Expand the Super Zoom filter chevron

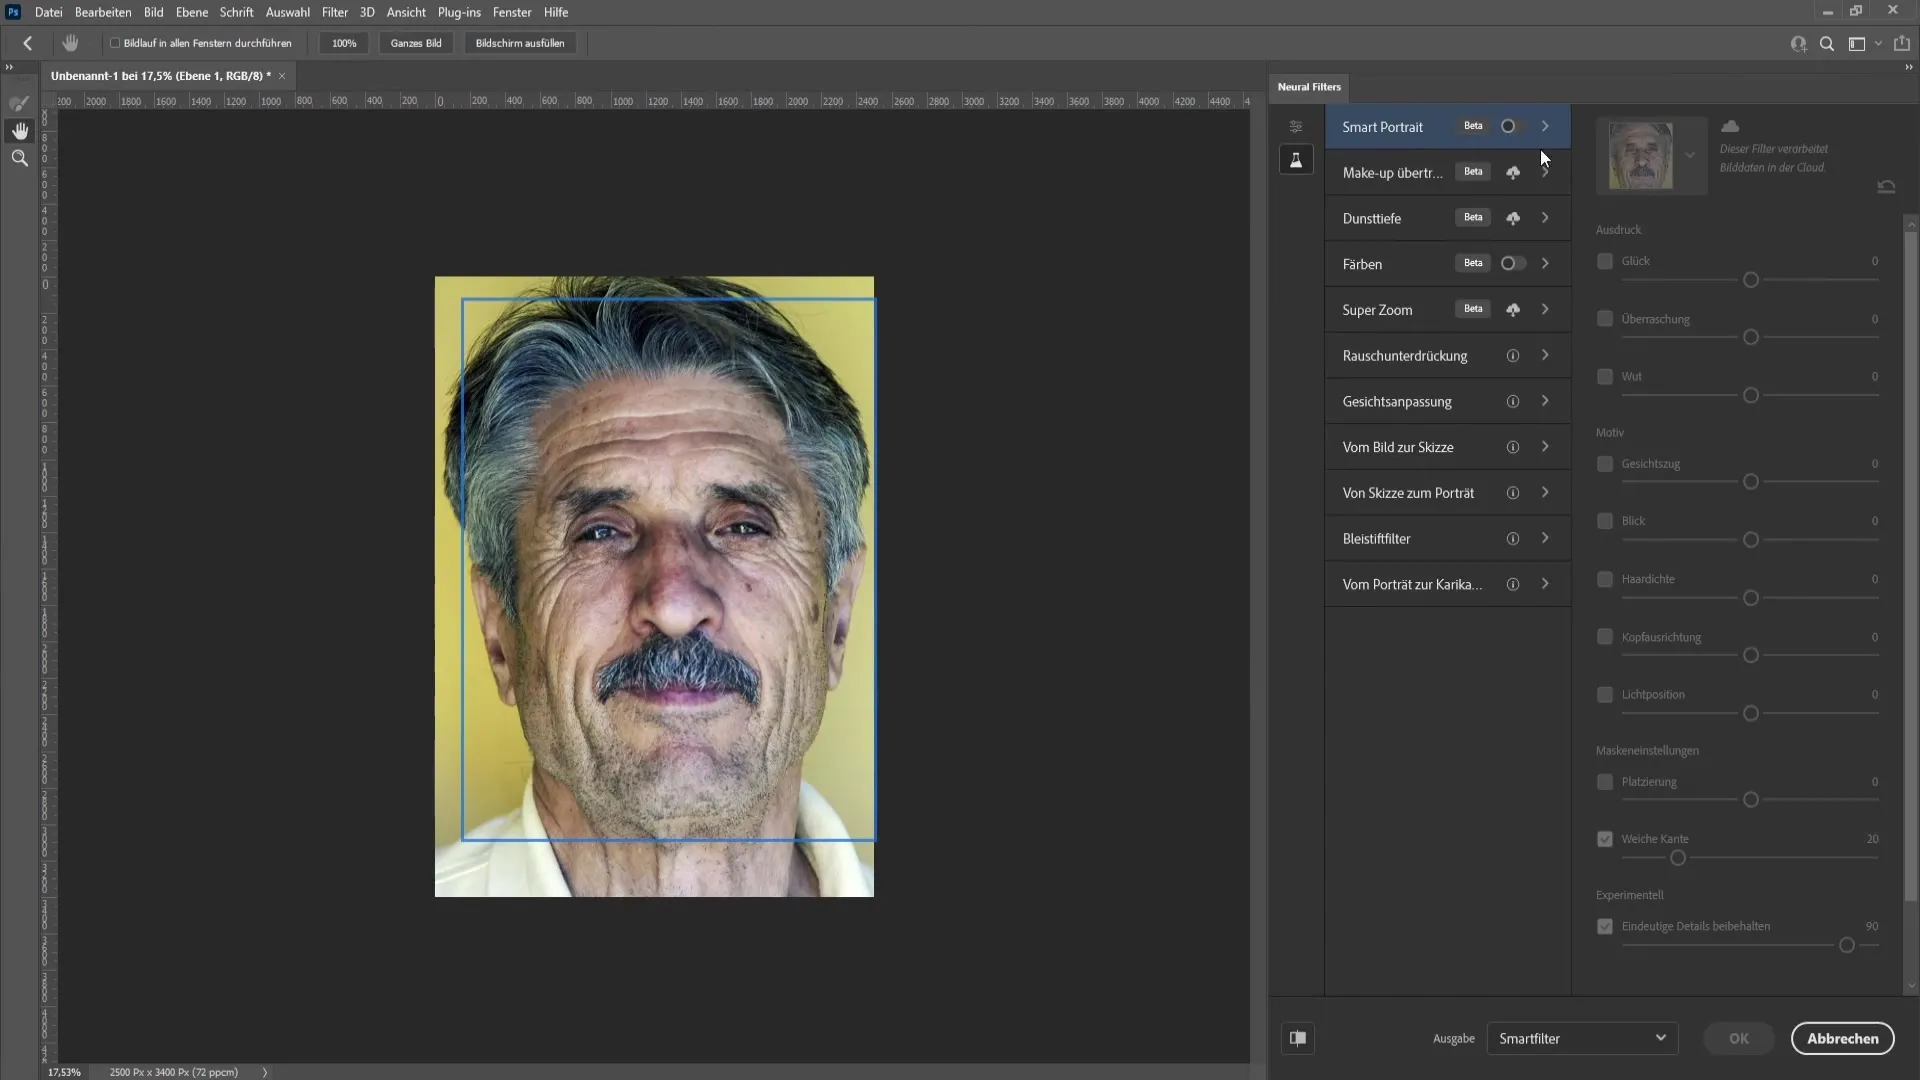coord(1546,310)
